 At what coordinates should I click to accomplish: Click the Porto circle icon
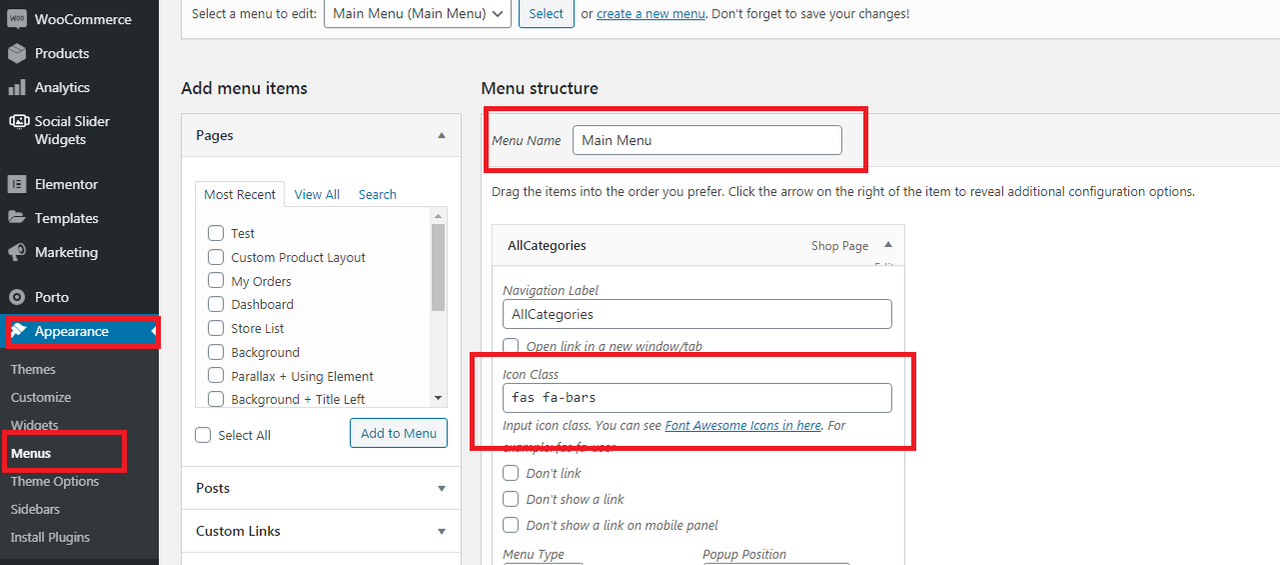17,297
